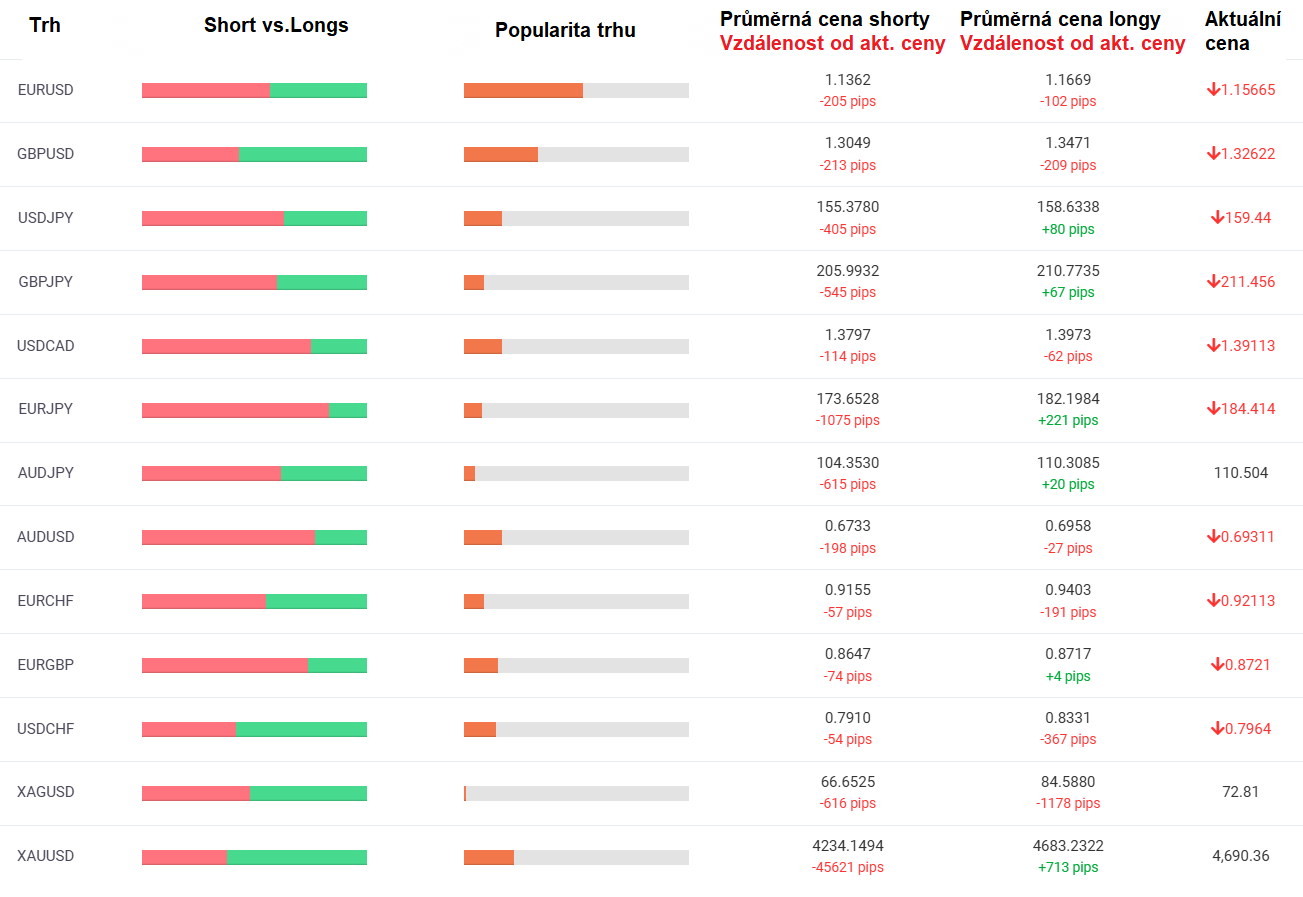1303x897 pixels.
Task: Click the USDCAD down arrow next to 1.39113
Action: point(1213,346)
